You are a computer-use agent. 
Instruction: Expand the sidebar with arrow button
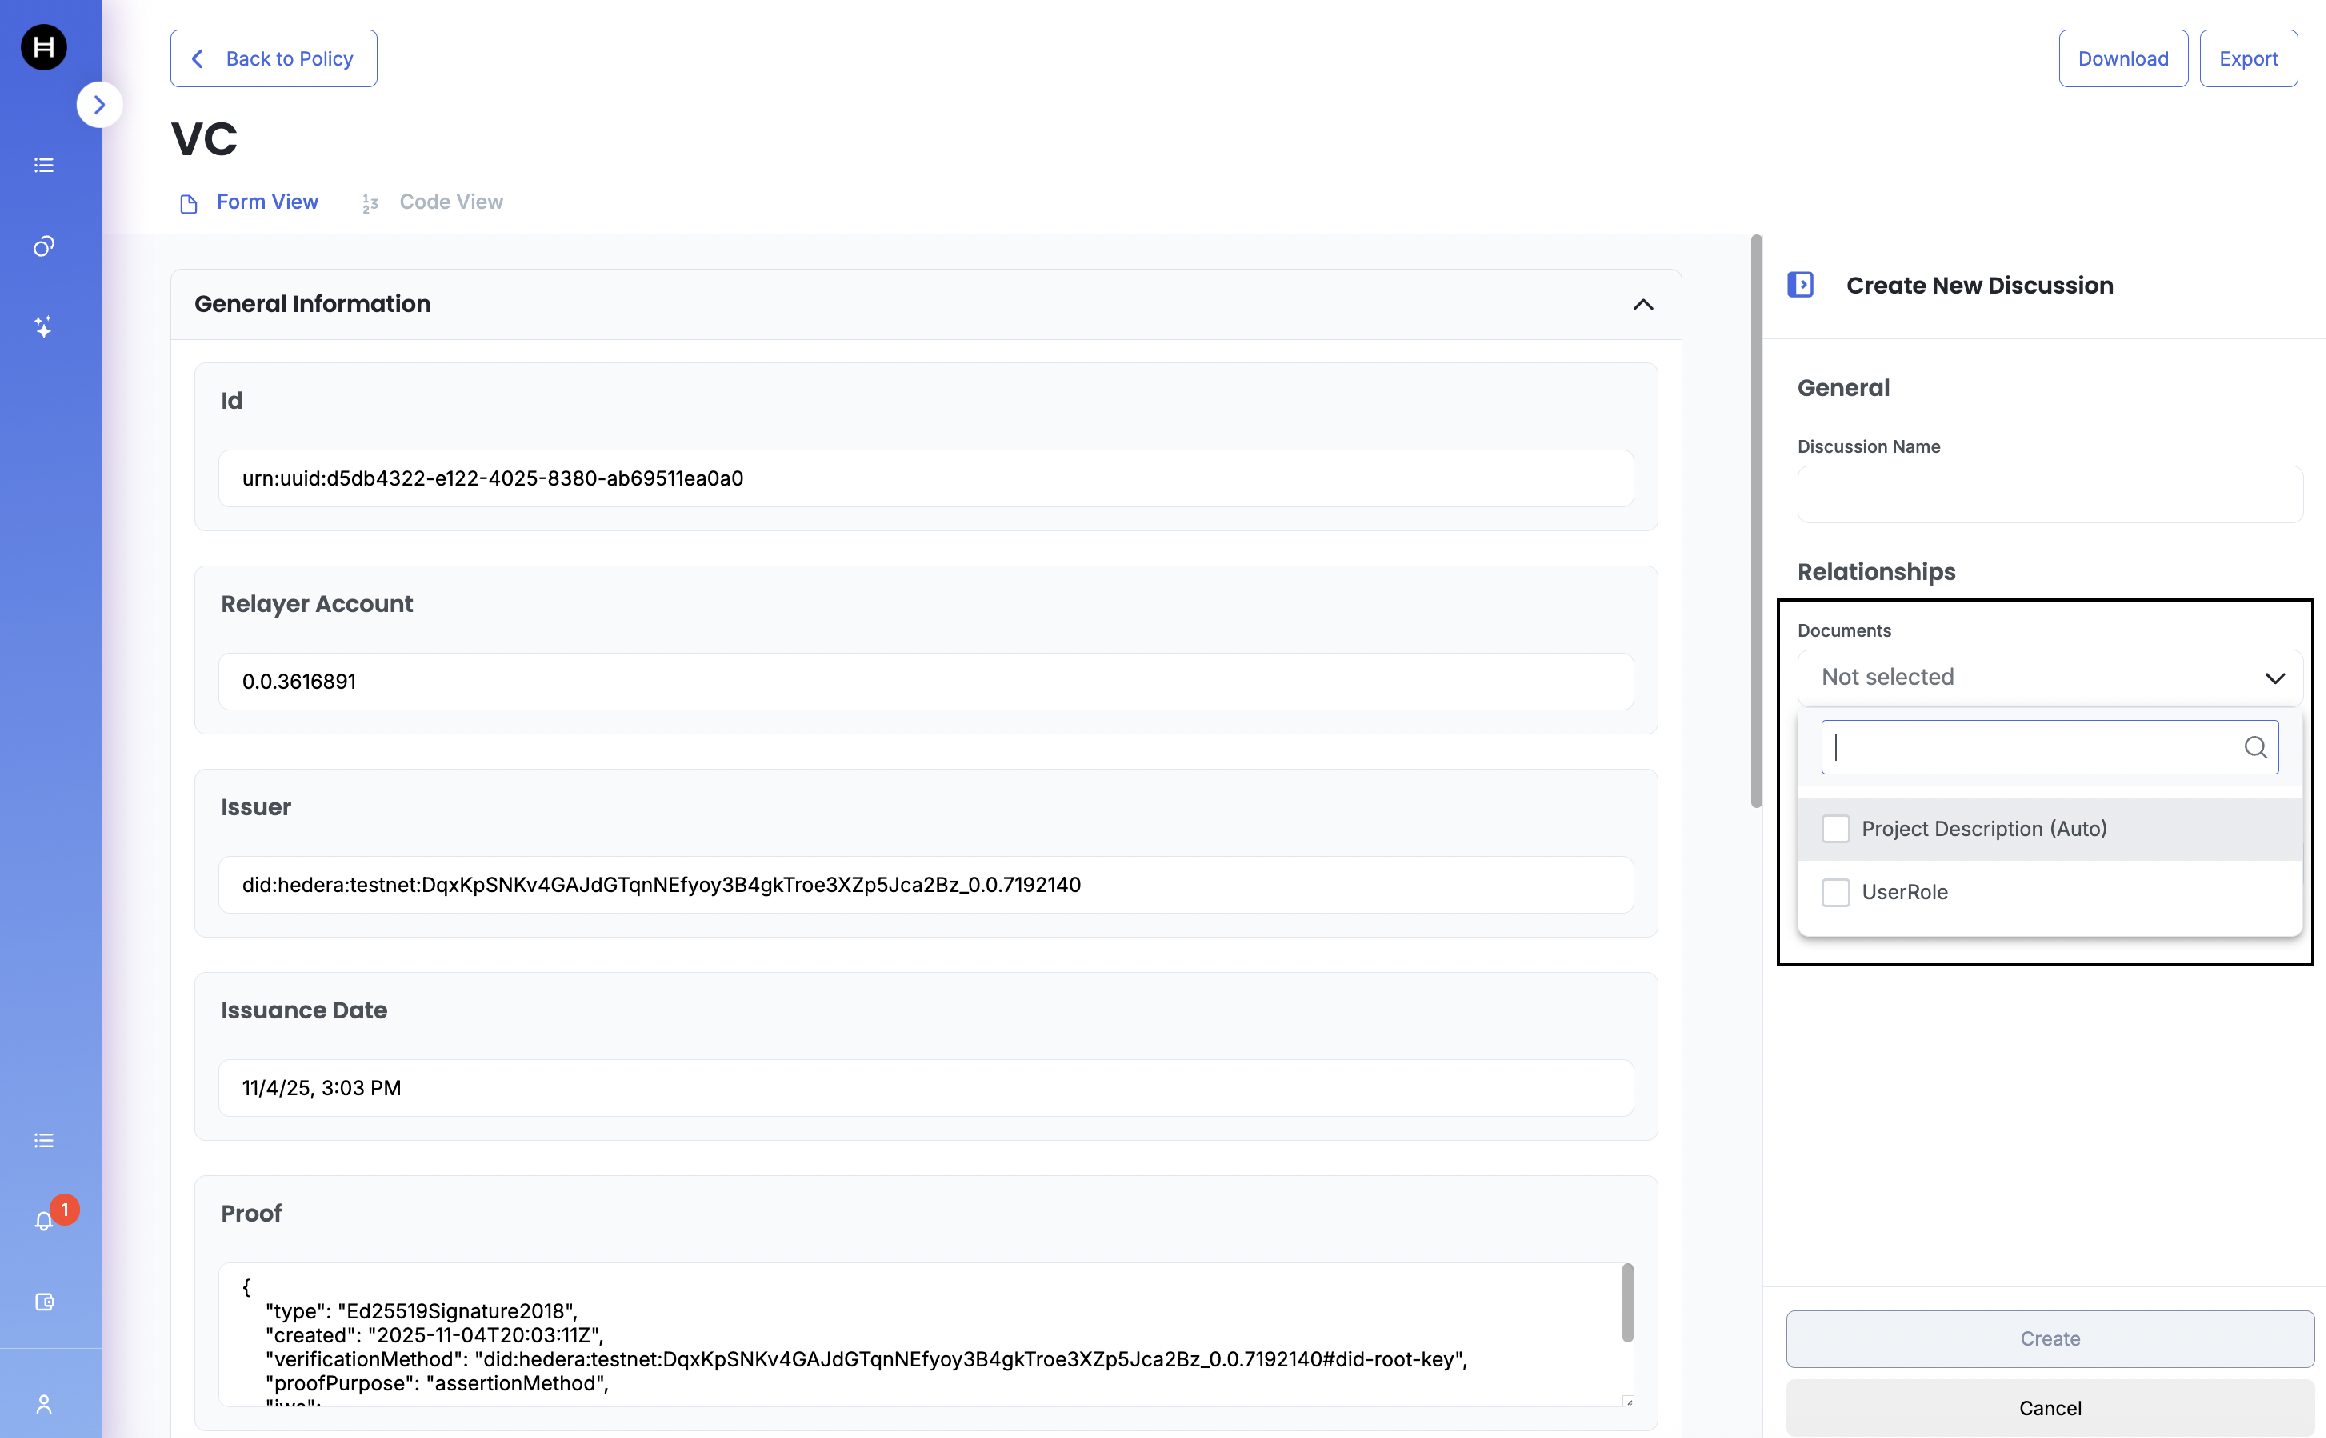point(99,105)
